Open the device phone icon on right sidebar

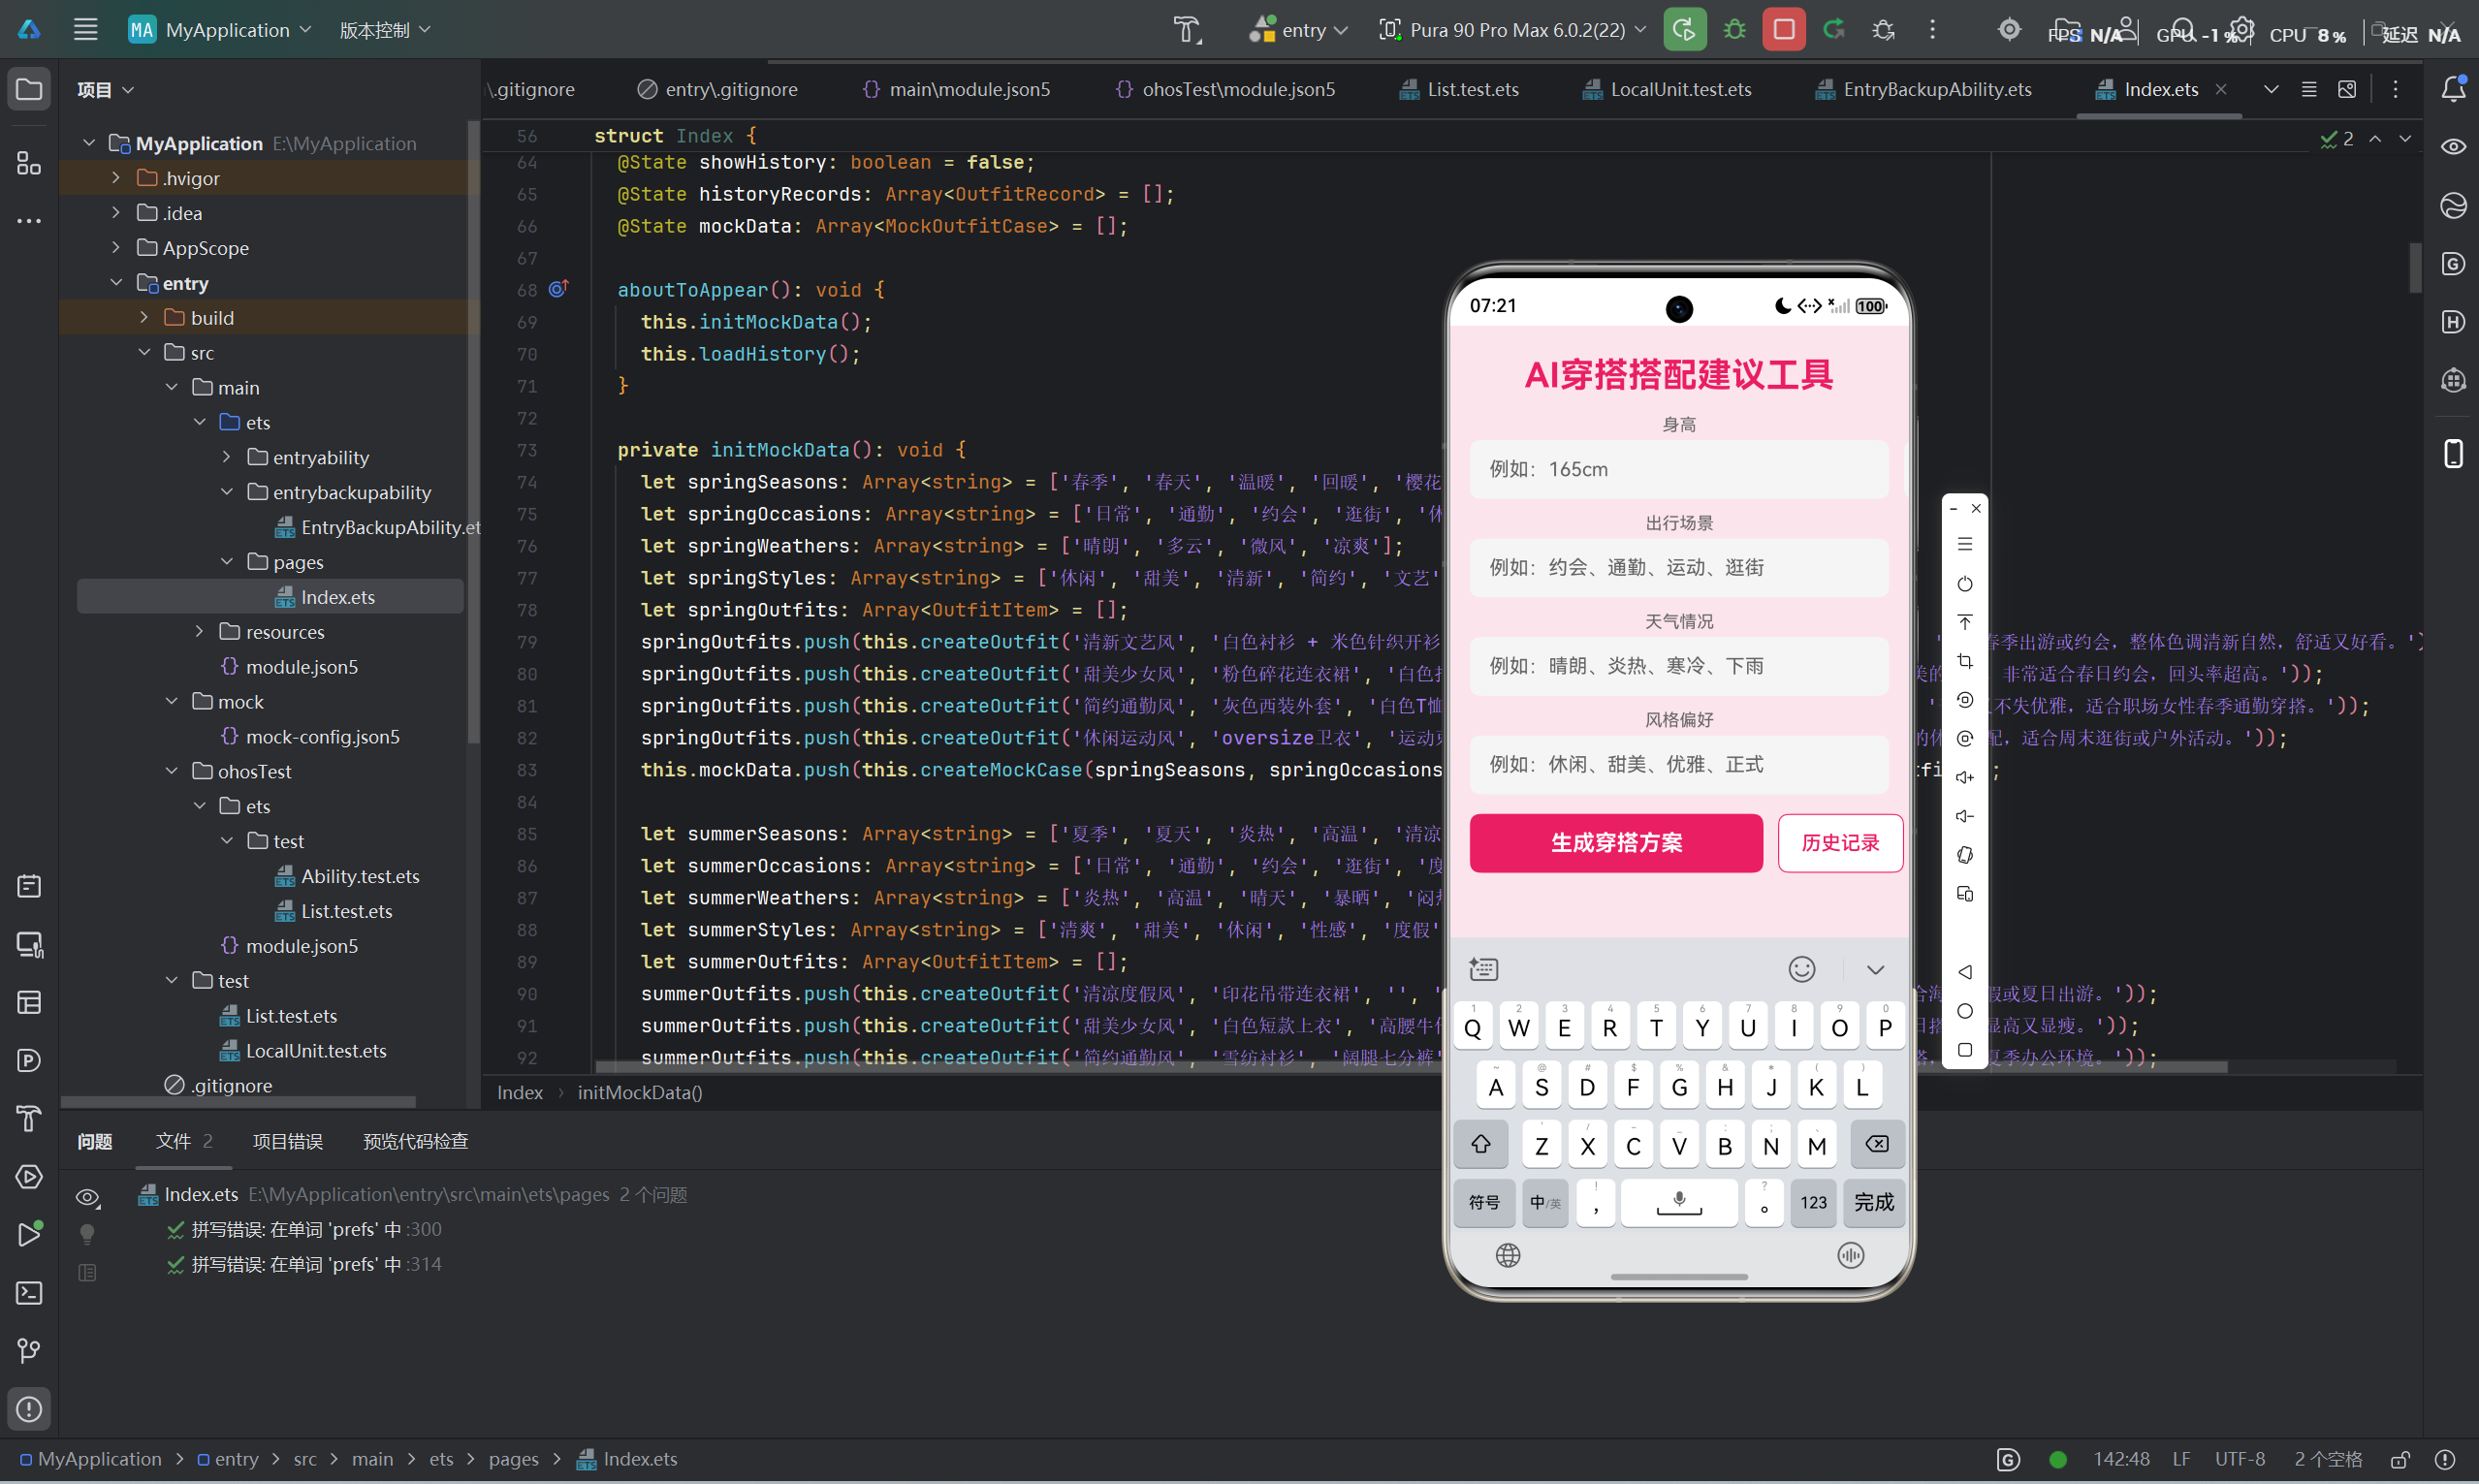tap(2453, 453)
